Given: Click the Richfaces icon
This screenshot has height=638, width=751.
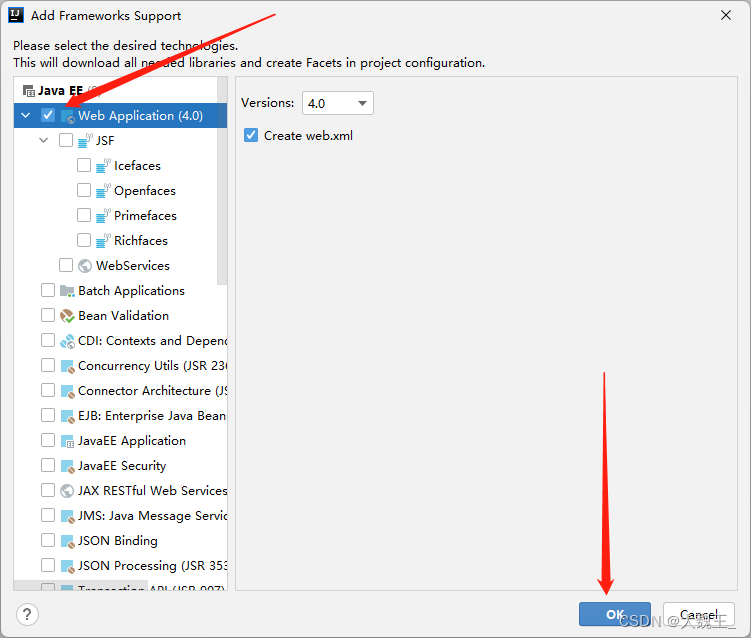Looking at the screenshot, I should tap(103, 240).
